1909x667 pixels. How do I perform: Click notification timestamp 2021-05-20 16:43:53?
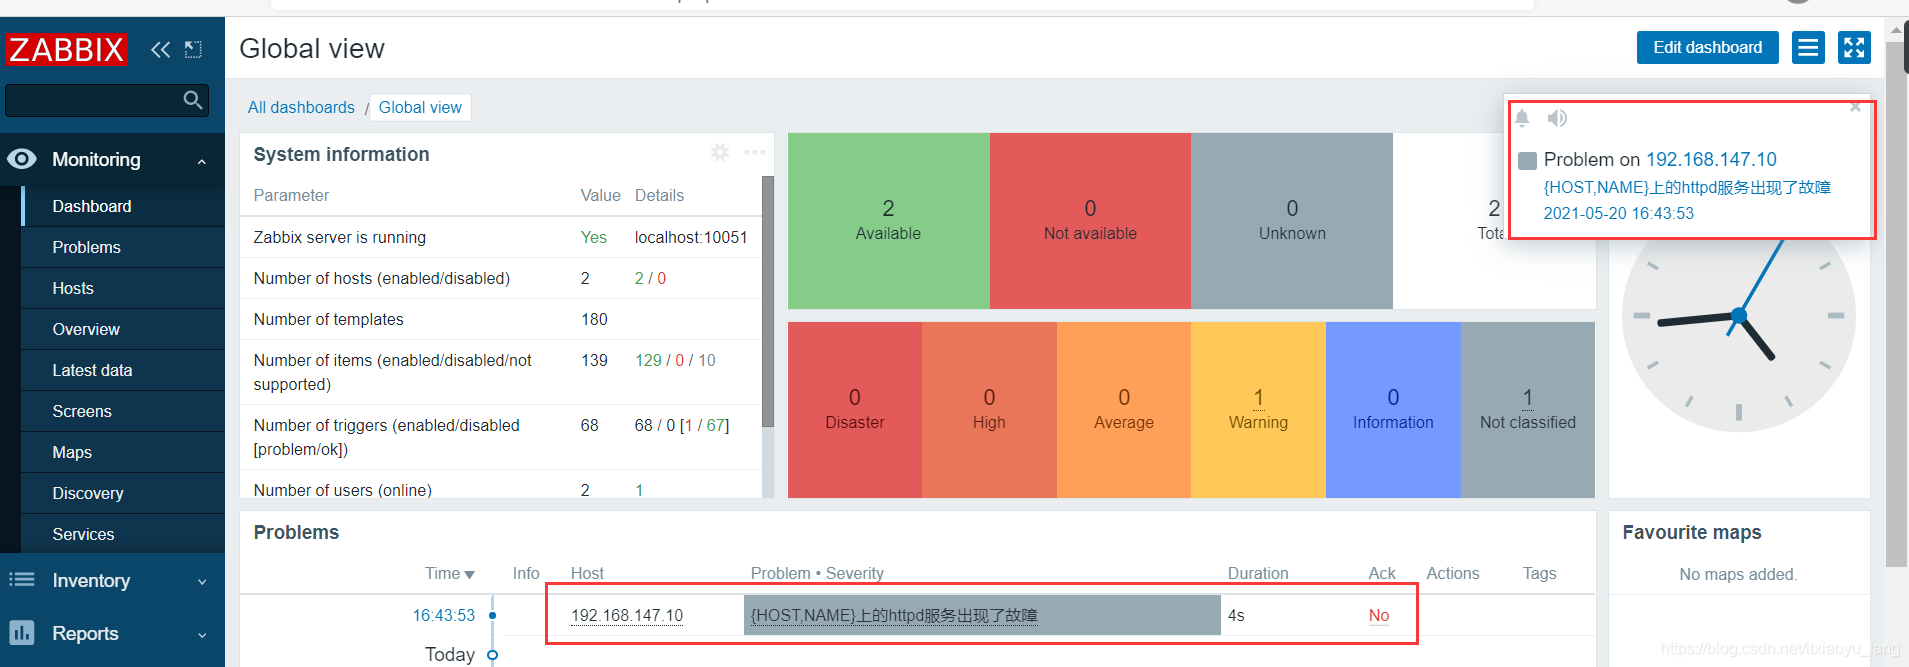tap(1618, 213)
